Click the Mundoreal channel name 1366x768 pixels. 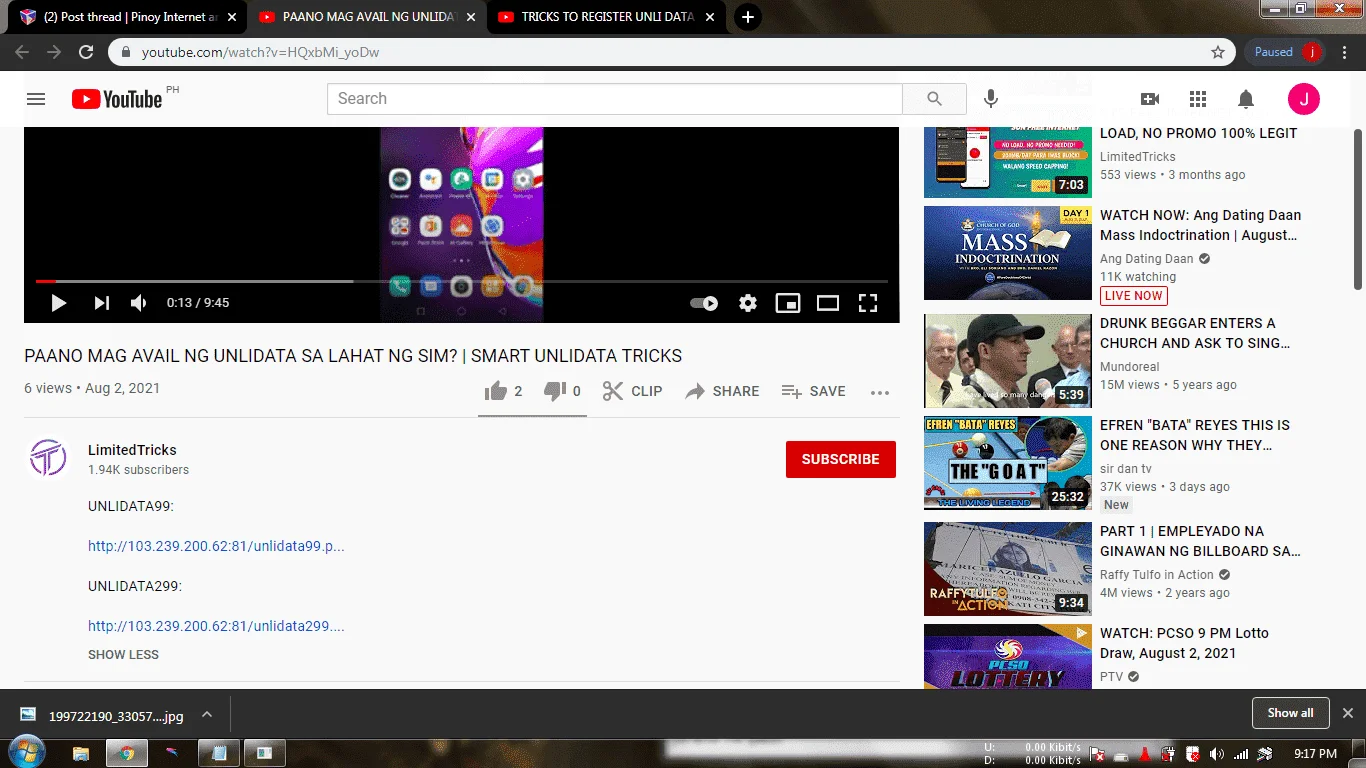tap(1130, 367)
